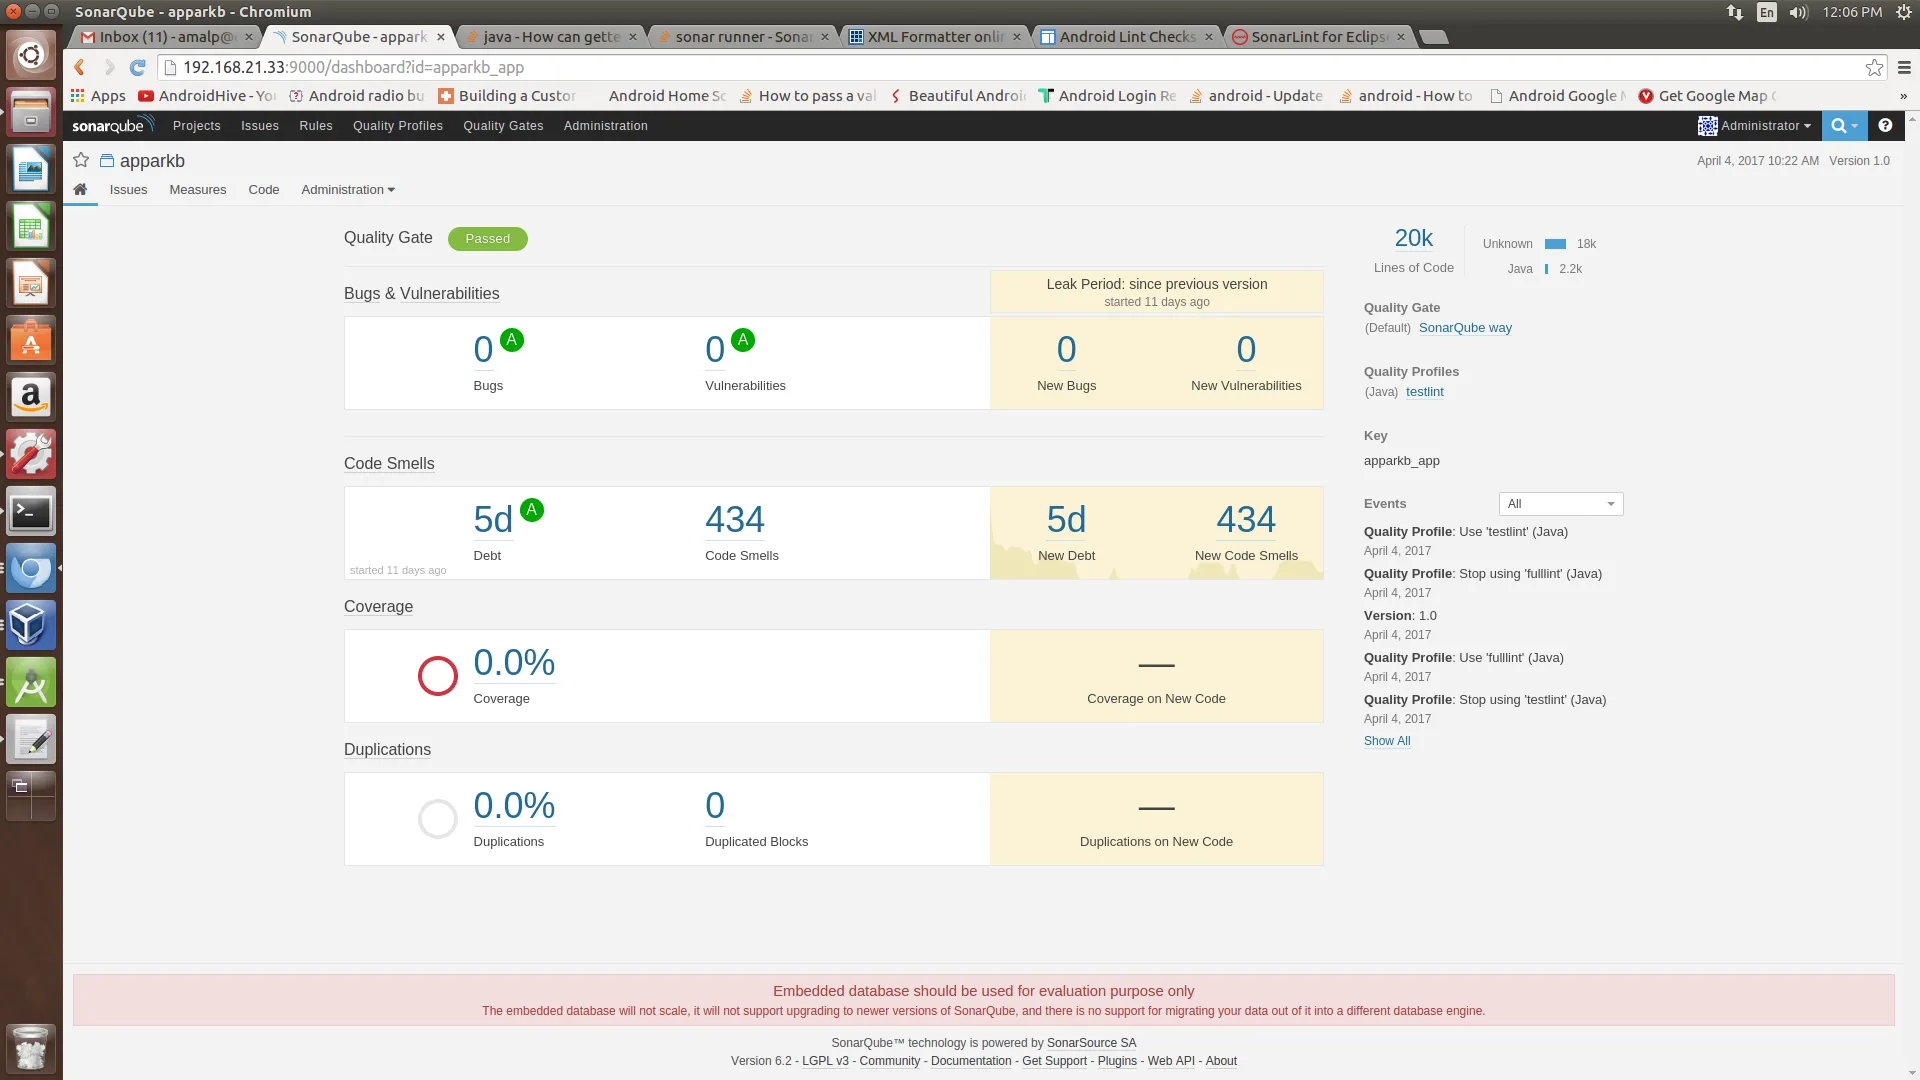
Task: Click the browser back arrow
Action: click(80, 67)
